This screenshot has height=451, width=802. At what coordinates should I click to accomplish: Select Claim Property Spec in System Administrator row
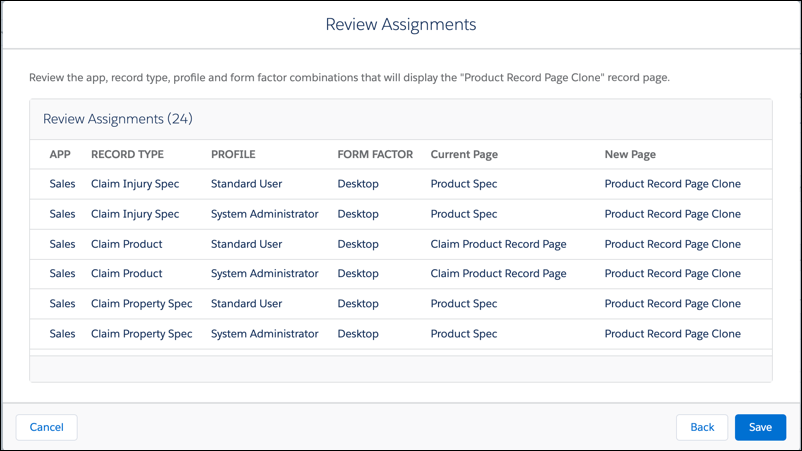[142, 334]
